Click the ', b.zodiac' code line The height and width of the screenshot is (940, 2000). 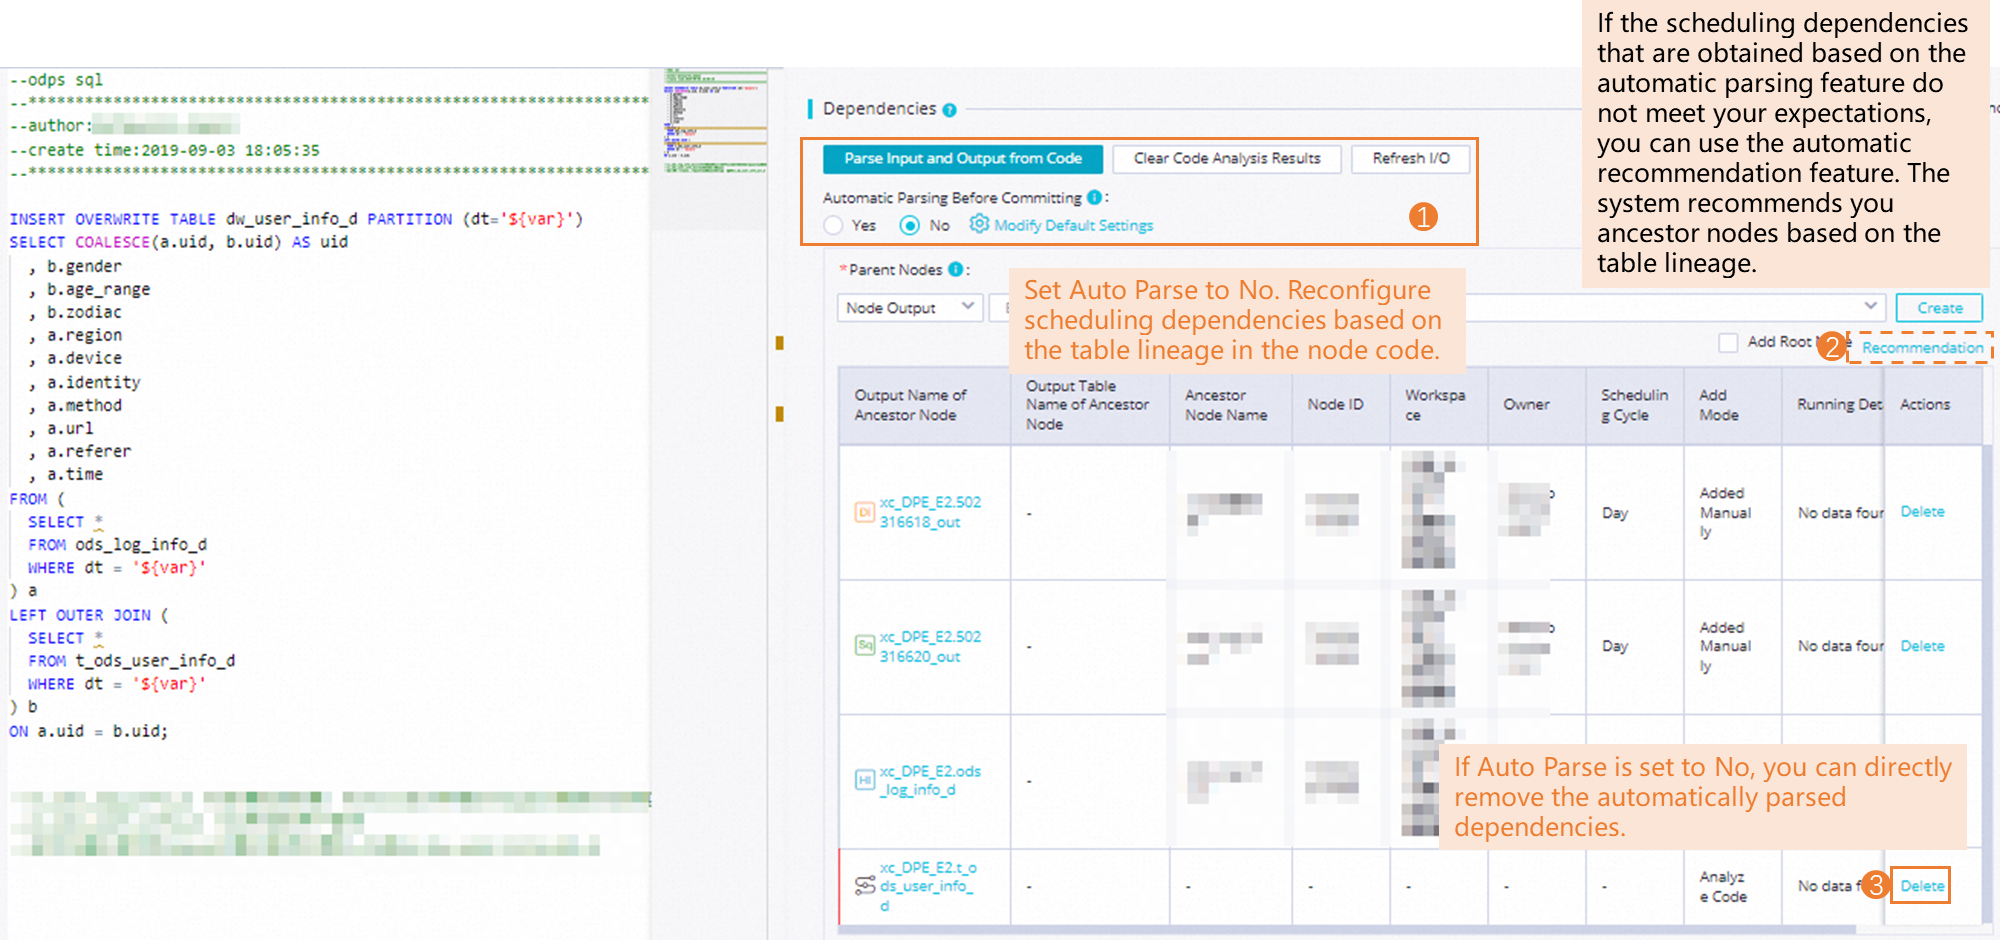pyautogui.click(x=75, y=312)
